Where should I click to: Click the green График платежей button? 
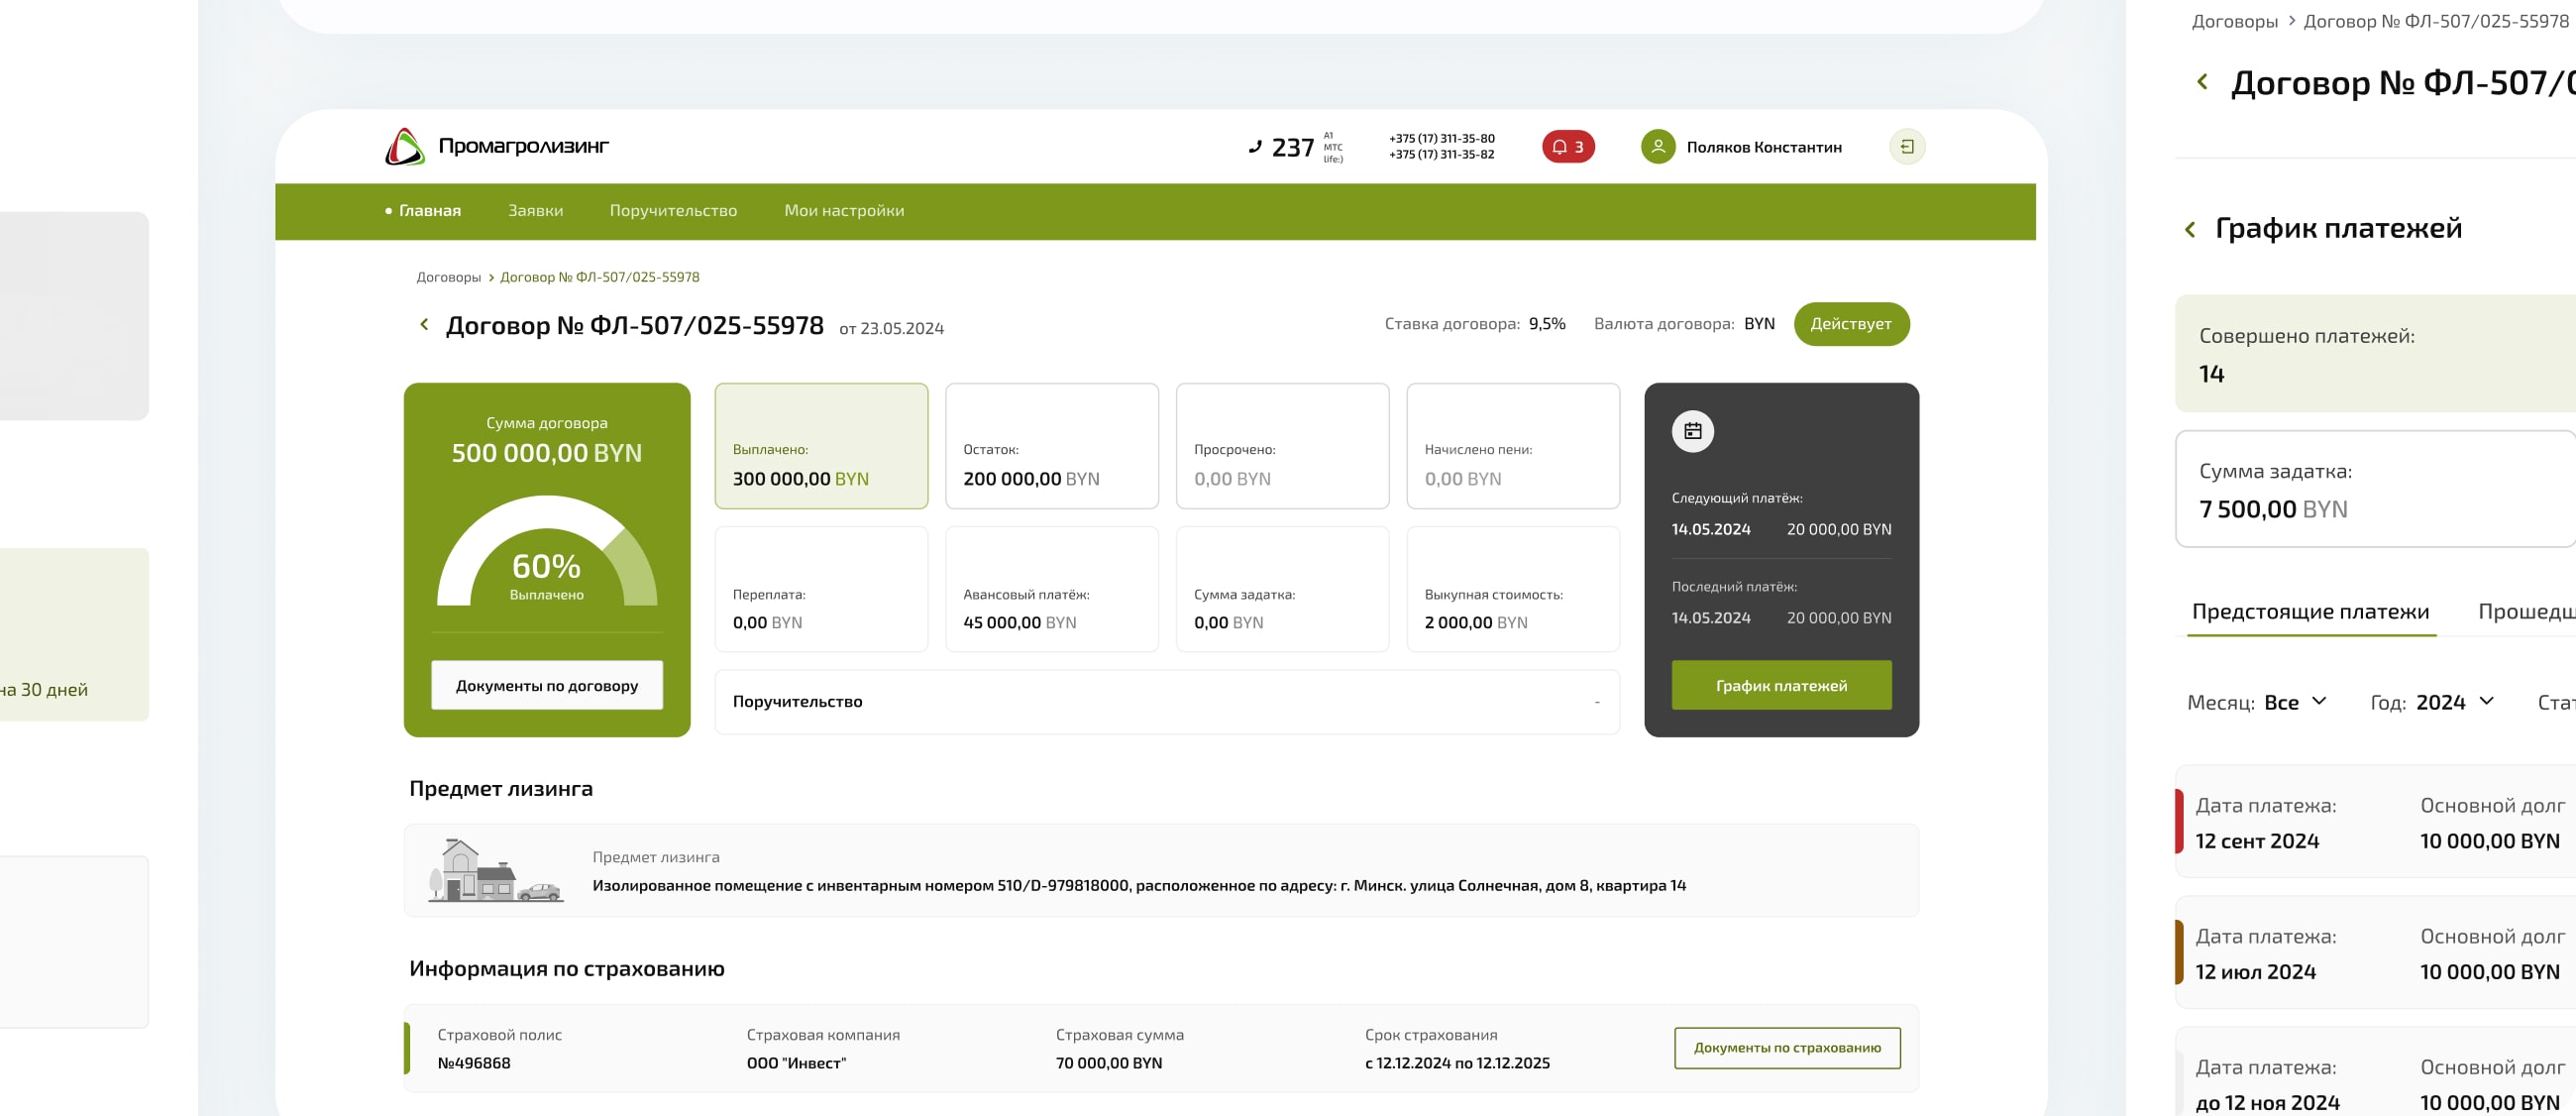click(1780, 685)
